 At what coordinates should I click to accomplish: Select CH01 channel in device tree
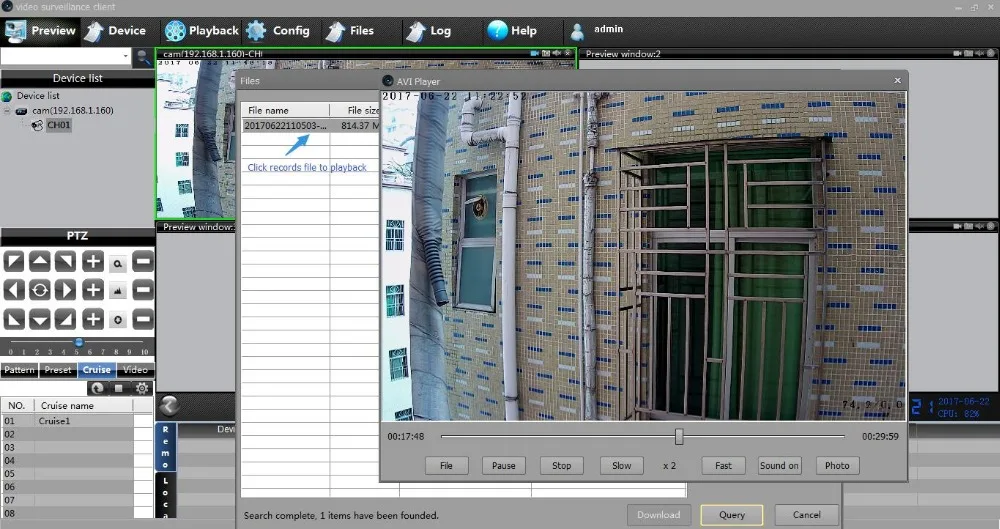pos(58,125)
